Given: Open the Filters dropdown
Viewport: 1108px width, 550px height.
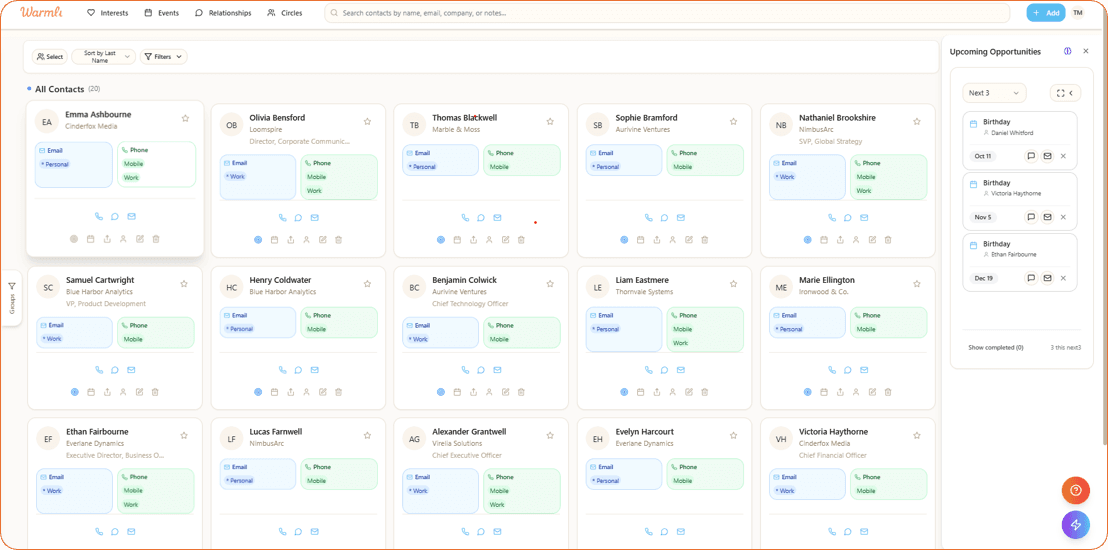Looking at the screenshot, I should (163, 57).
